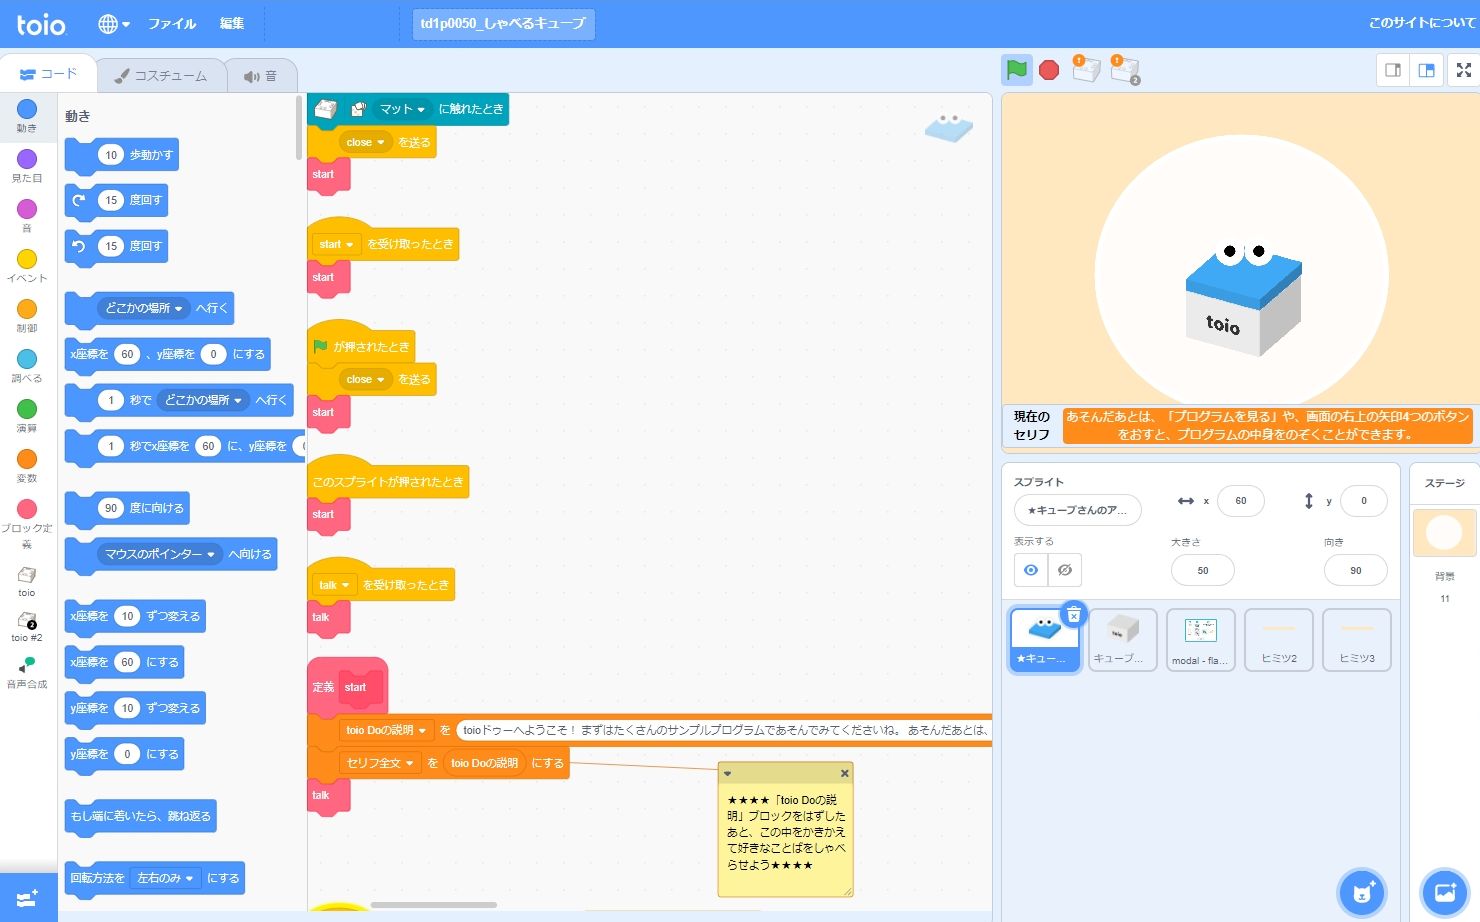Switch to the 音 sound tab
This screenshot has height=922, width=1480.
coord(261,75)
